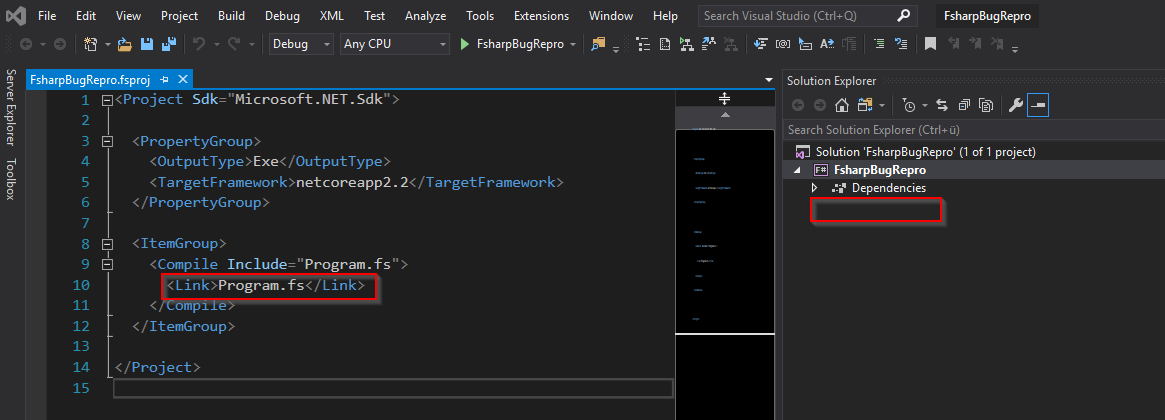Screen dimensions: 1165x420
Task: Click the Save floppy disk icon
Action: [147, 45]
